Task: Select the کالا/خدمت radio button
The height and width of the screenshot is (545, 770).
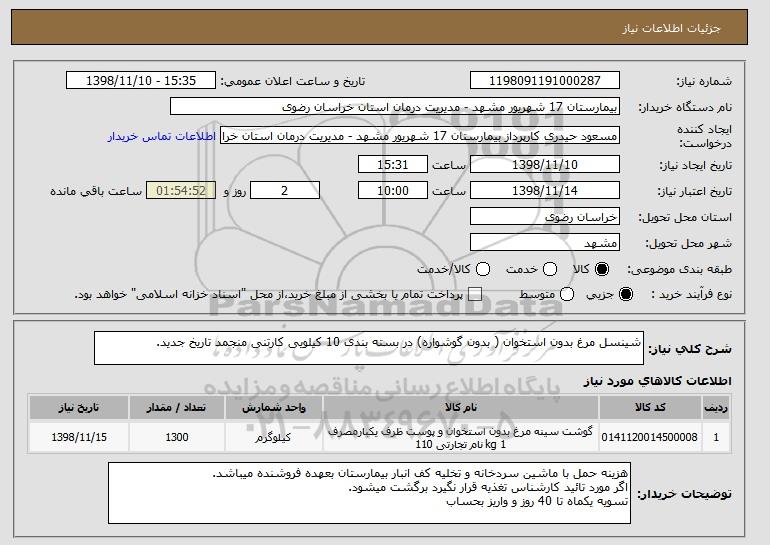Action: [x=483, y=269]
